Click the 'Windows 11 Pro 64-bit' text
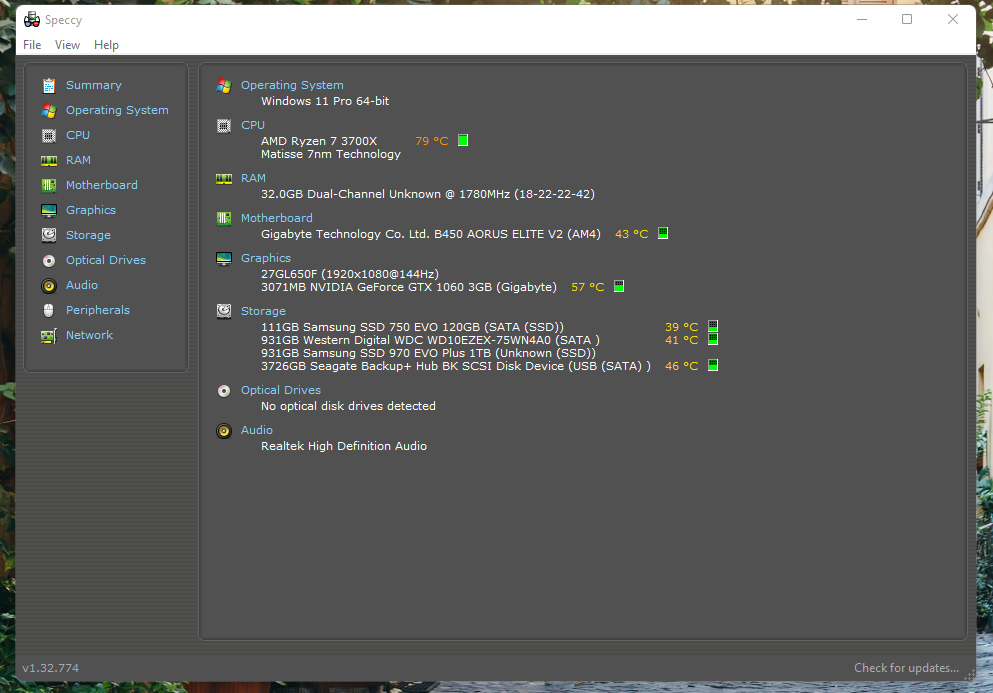Screen dimensions: 993x693 [325, 101]
